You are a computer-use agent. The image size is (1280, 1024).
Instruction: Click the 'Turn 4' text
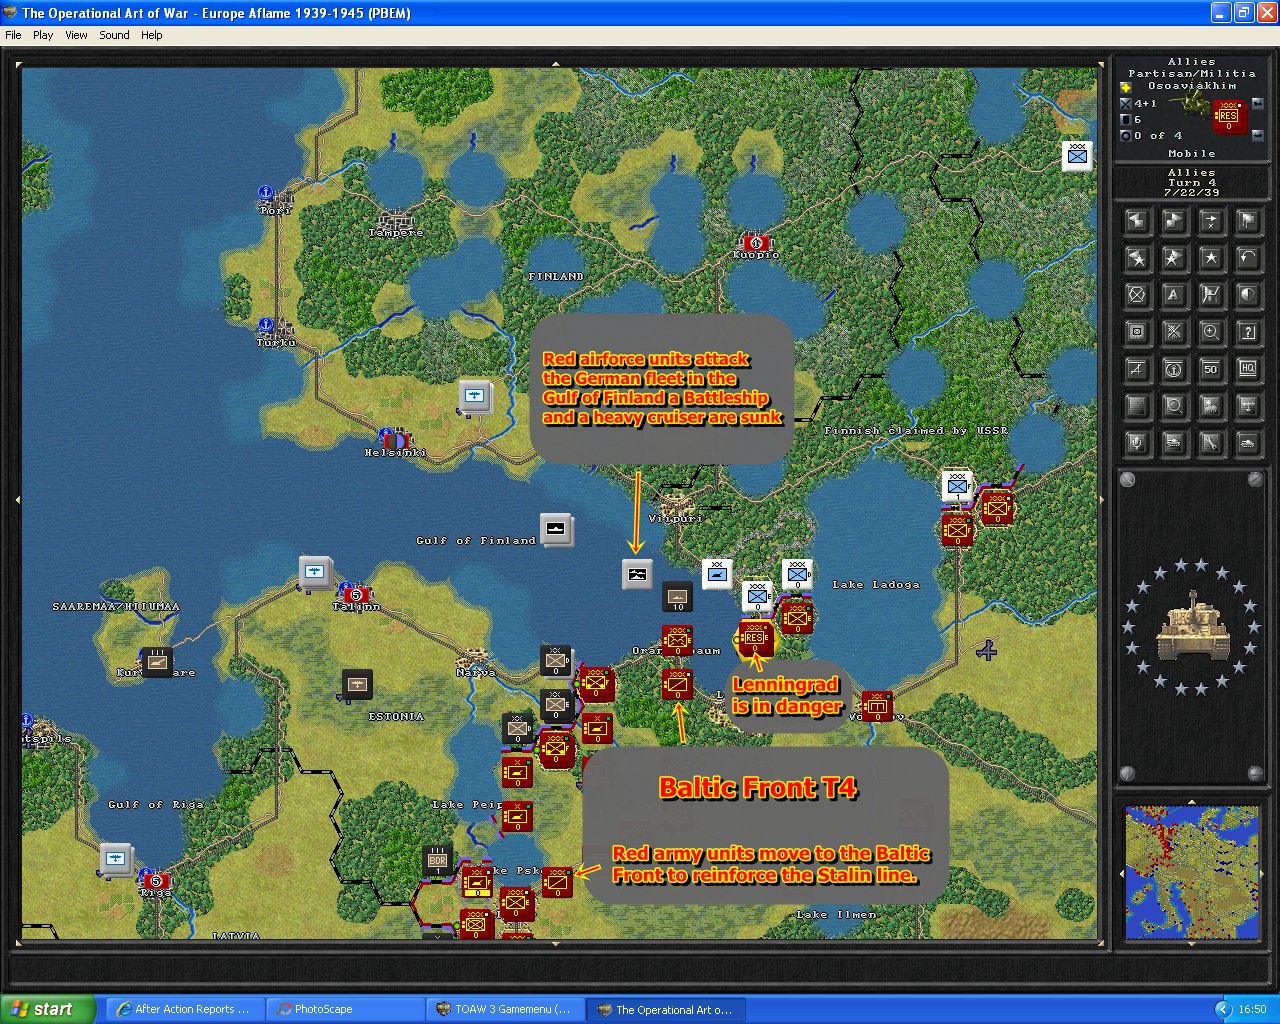pos(1191,183)
